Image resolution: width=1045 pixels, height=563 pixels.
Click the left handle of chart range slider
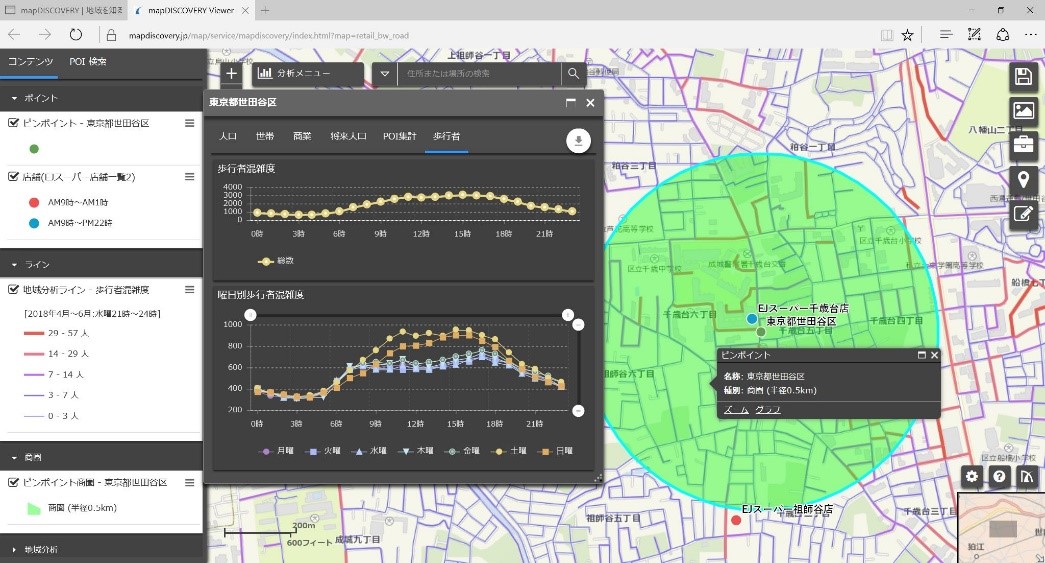[250, 316]
